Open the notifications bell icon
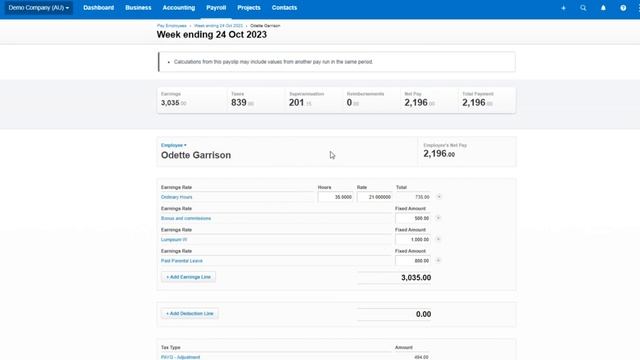The image size is (640, 360). click(x=603, y=8)
